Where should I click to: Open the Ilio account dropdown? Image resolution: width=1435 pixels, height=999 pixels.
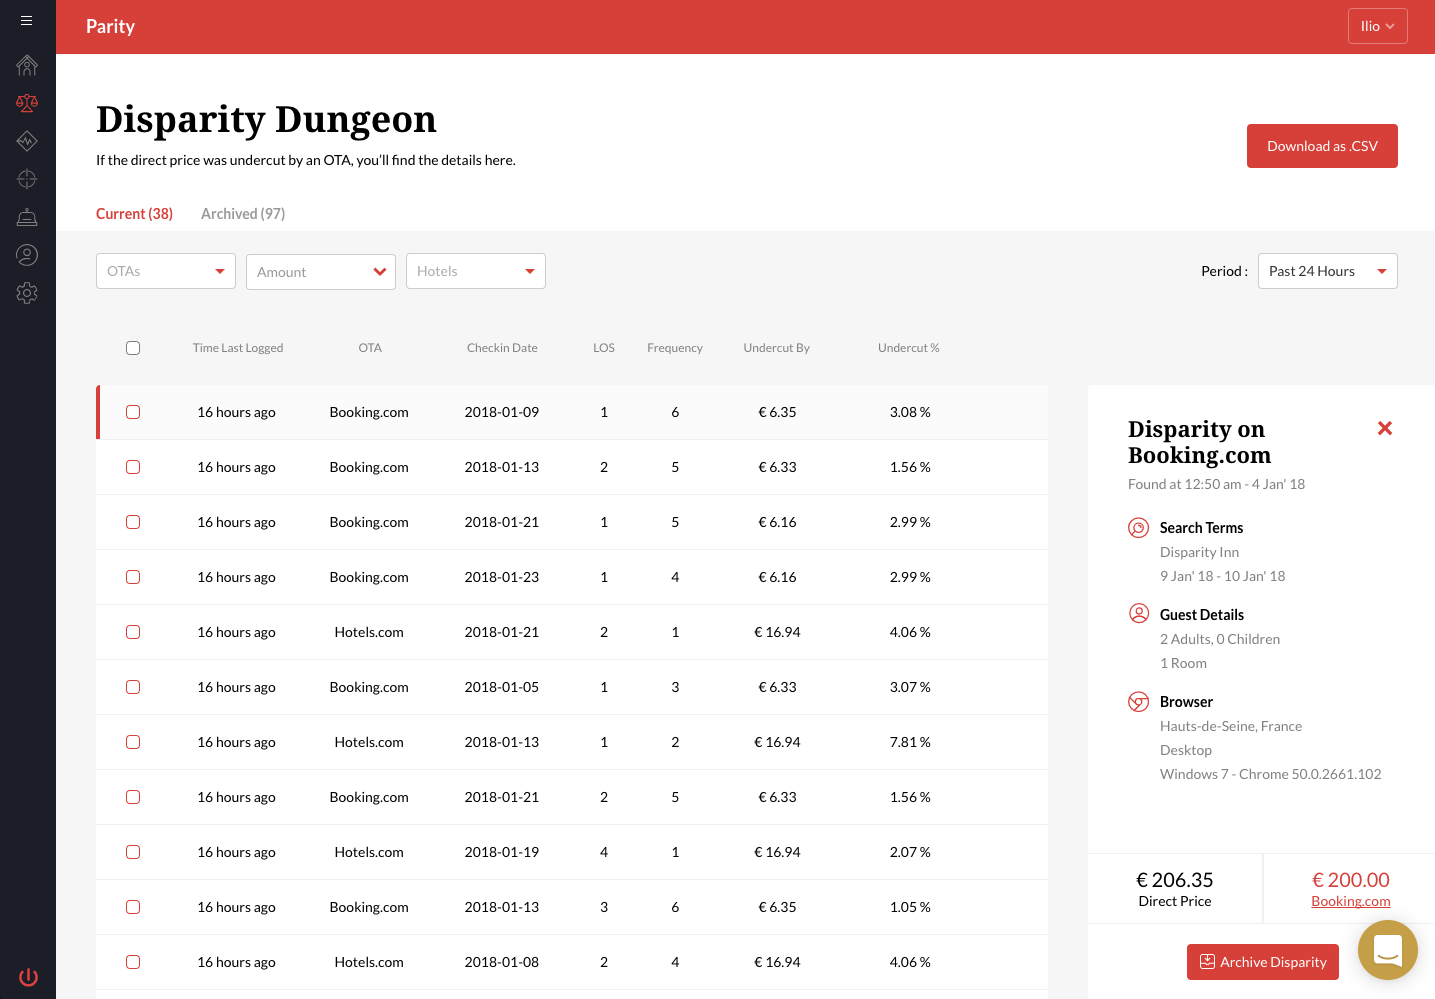(x=1377, y=26)
